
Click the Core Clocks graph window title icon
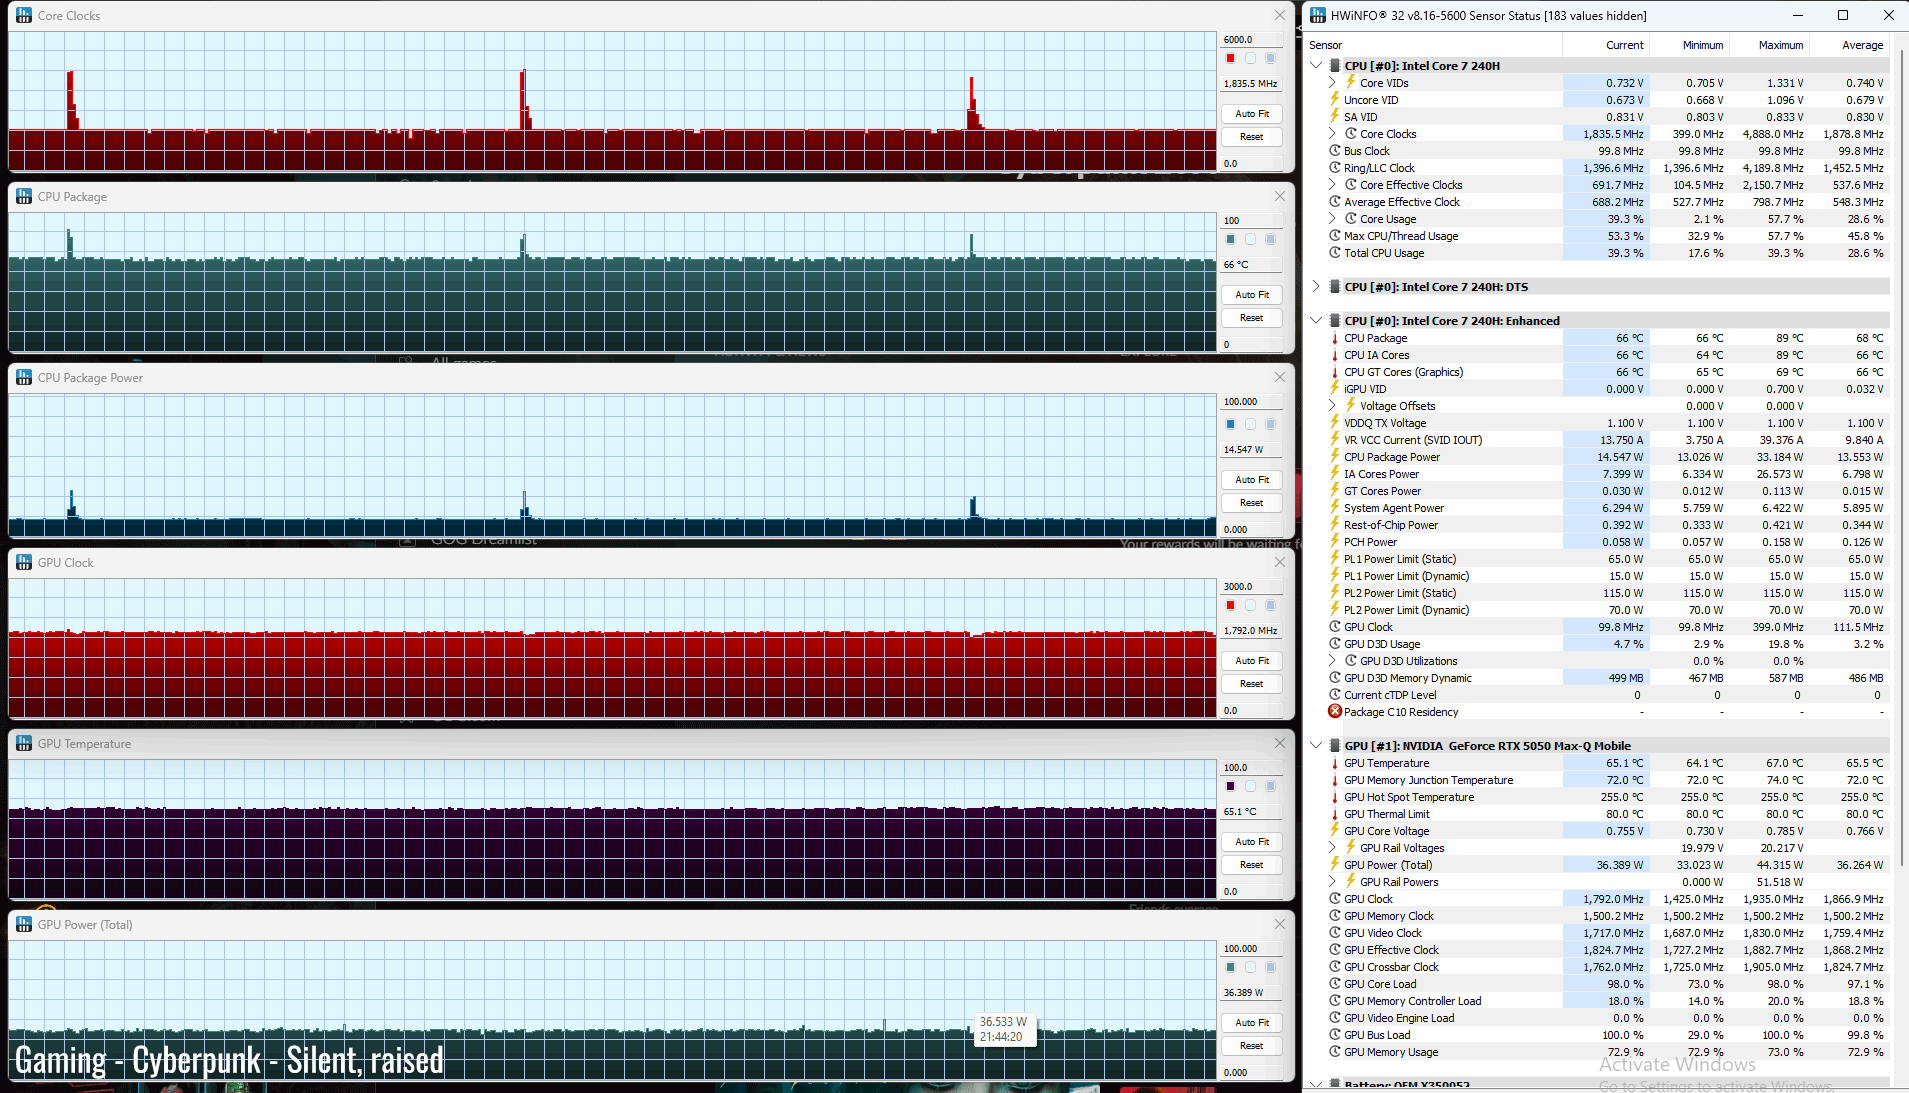tap(24, 15)
